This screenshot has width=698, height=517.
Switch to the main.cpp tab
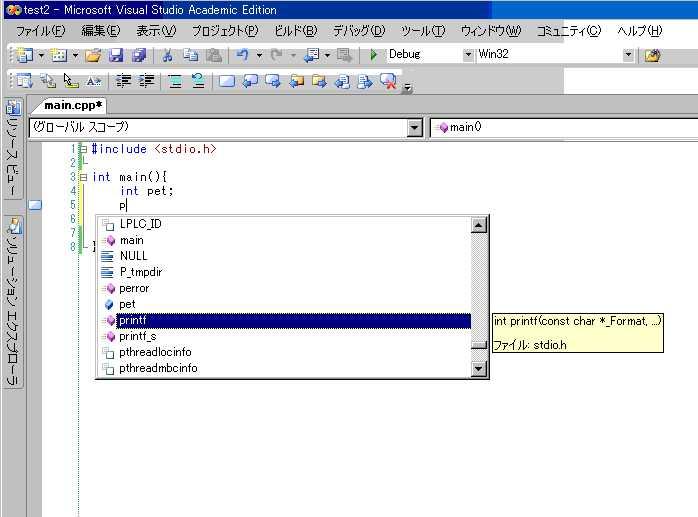point(73,105)
